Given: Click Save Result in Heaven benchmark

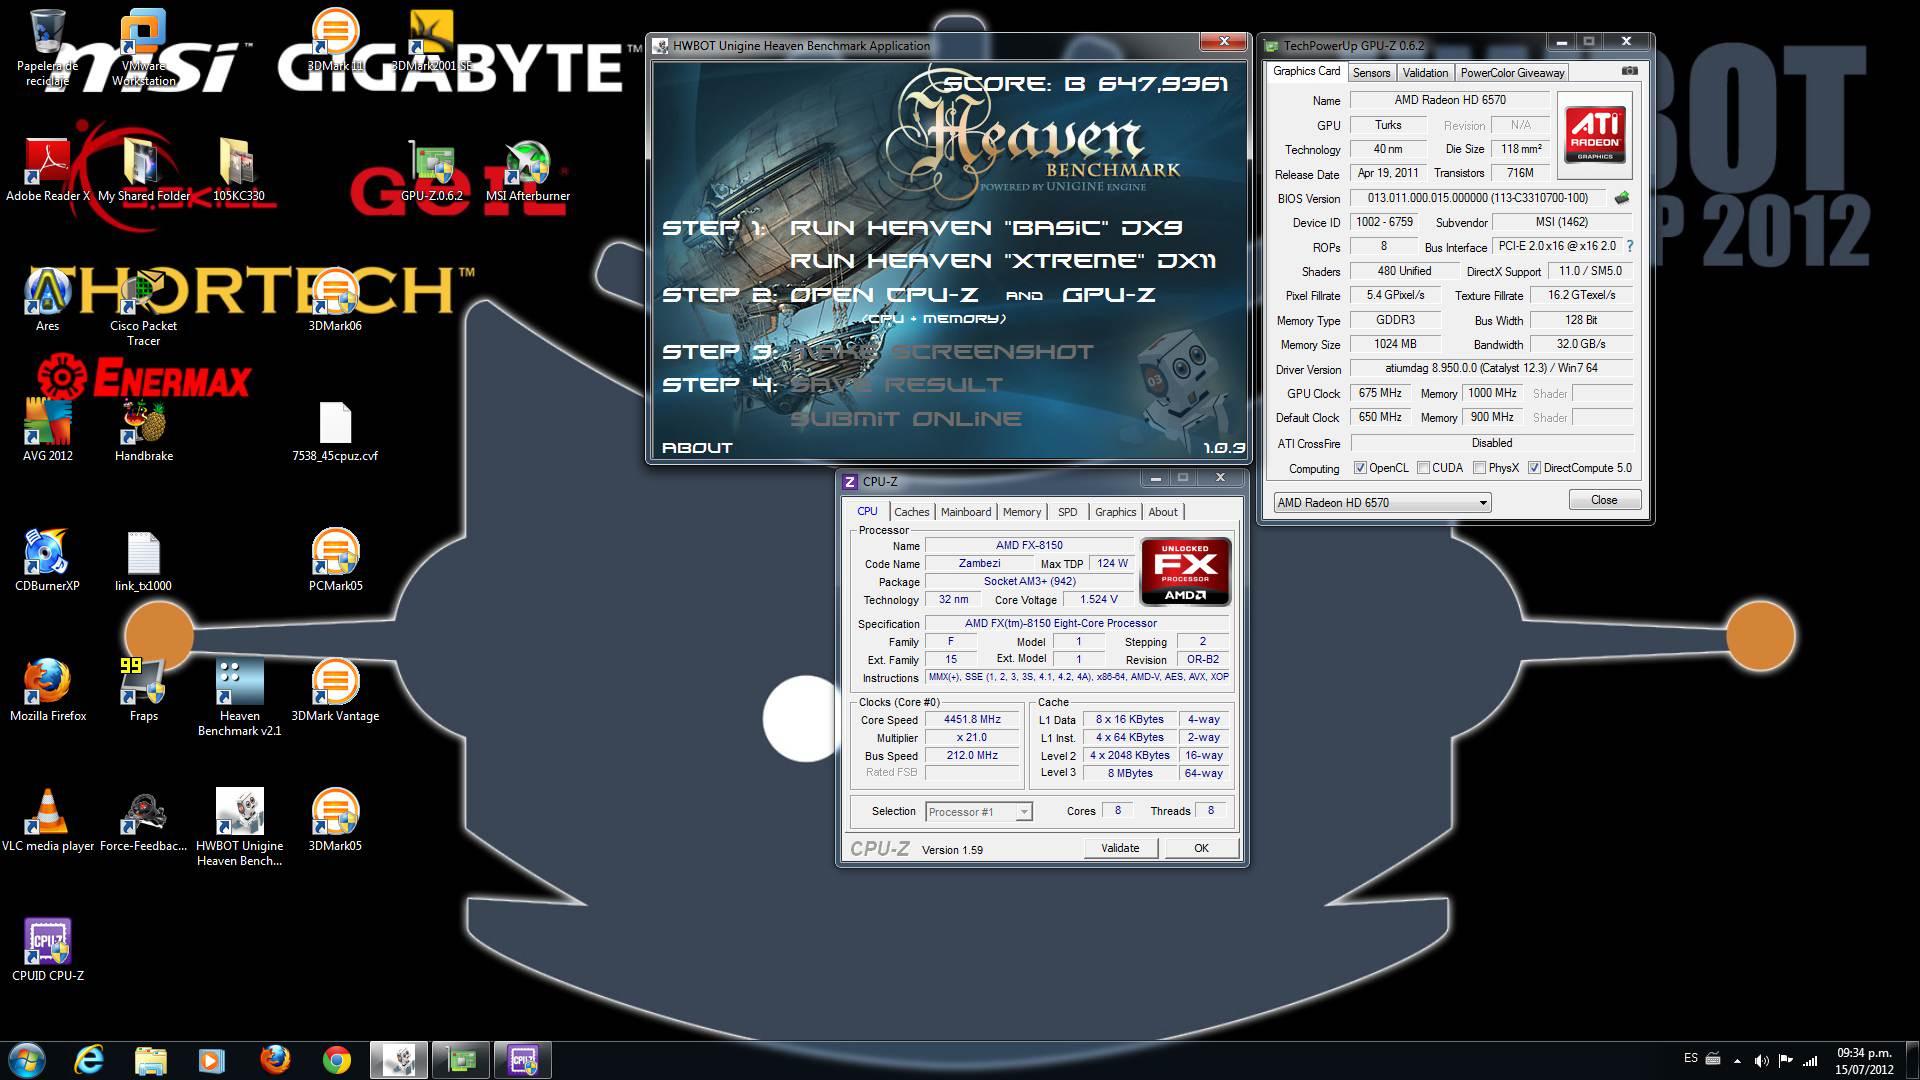Looking at the screenshot, I should pyautogui.click(x=896, y=385).
